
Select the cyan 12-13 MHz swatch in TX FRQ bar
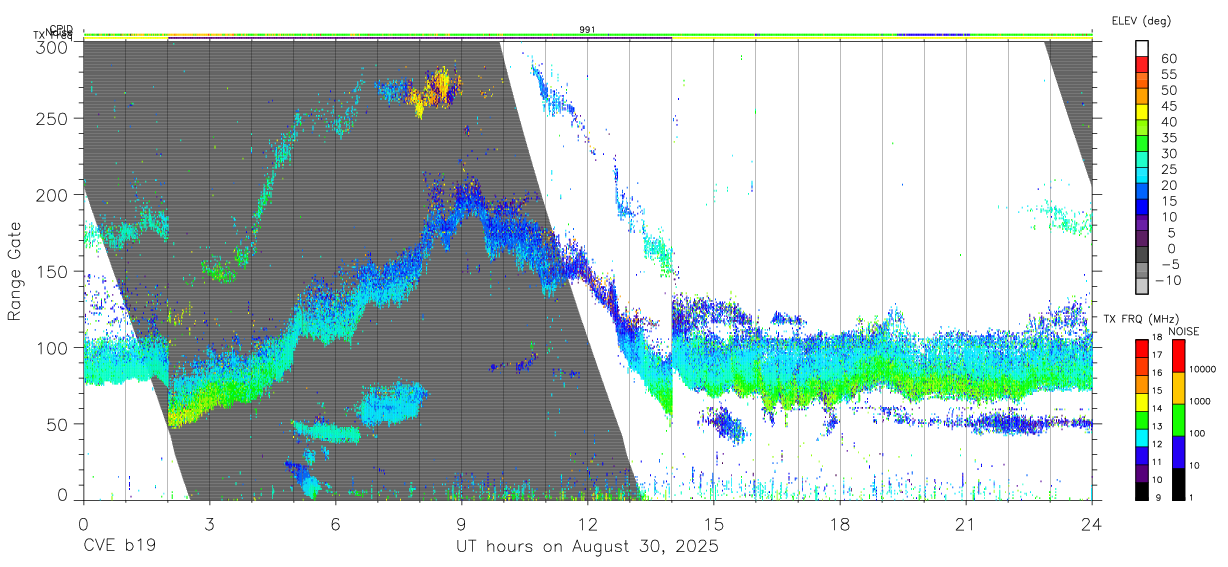1142,436
